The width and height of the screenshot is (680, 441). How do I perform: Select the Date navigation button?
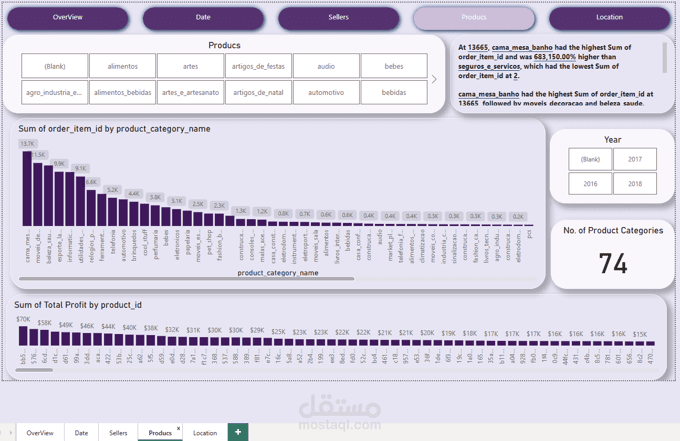[x=203, y=18]
